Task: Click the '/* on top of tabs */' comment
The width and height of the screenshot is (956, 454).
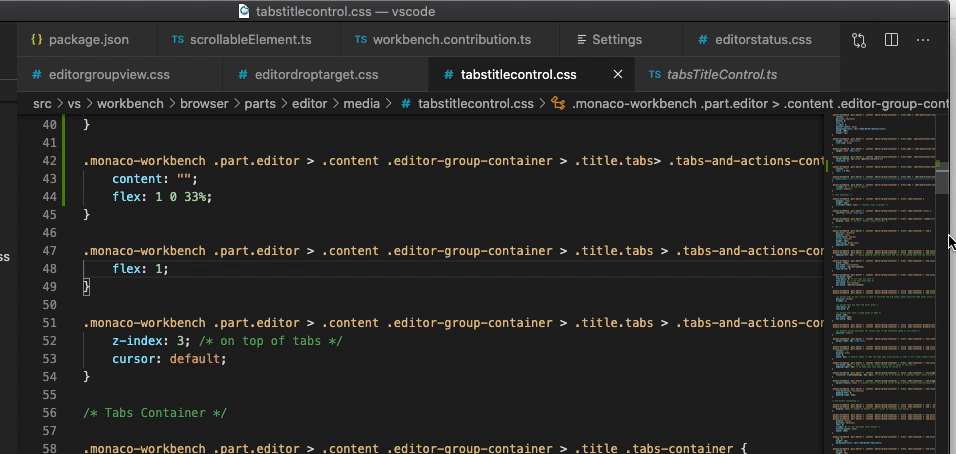Action: 271,341
